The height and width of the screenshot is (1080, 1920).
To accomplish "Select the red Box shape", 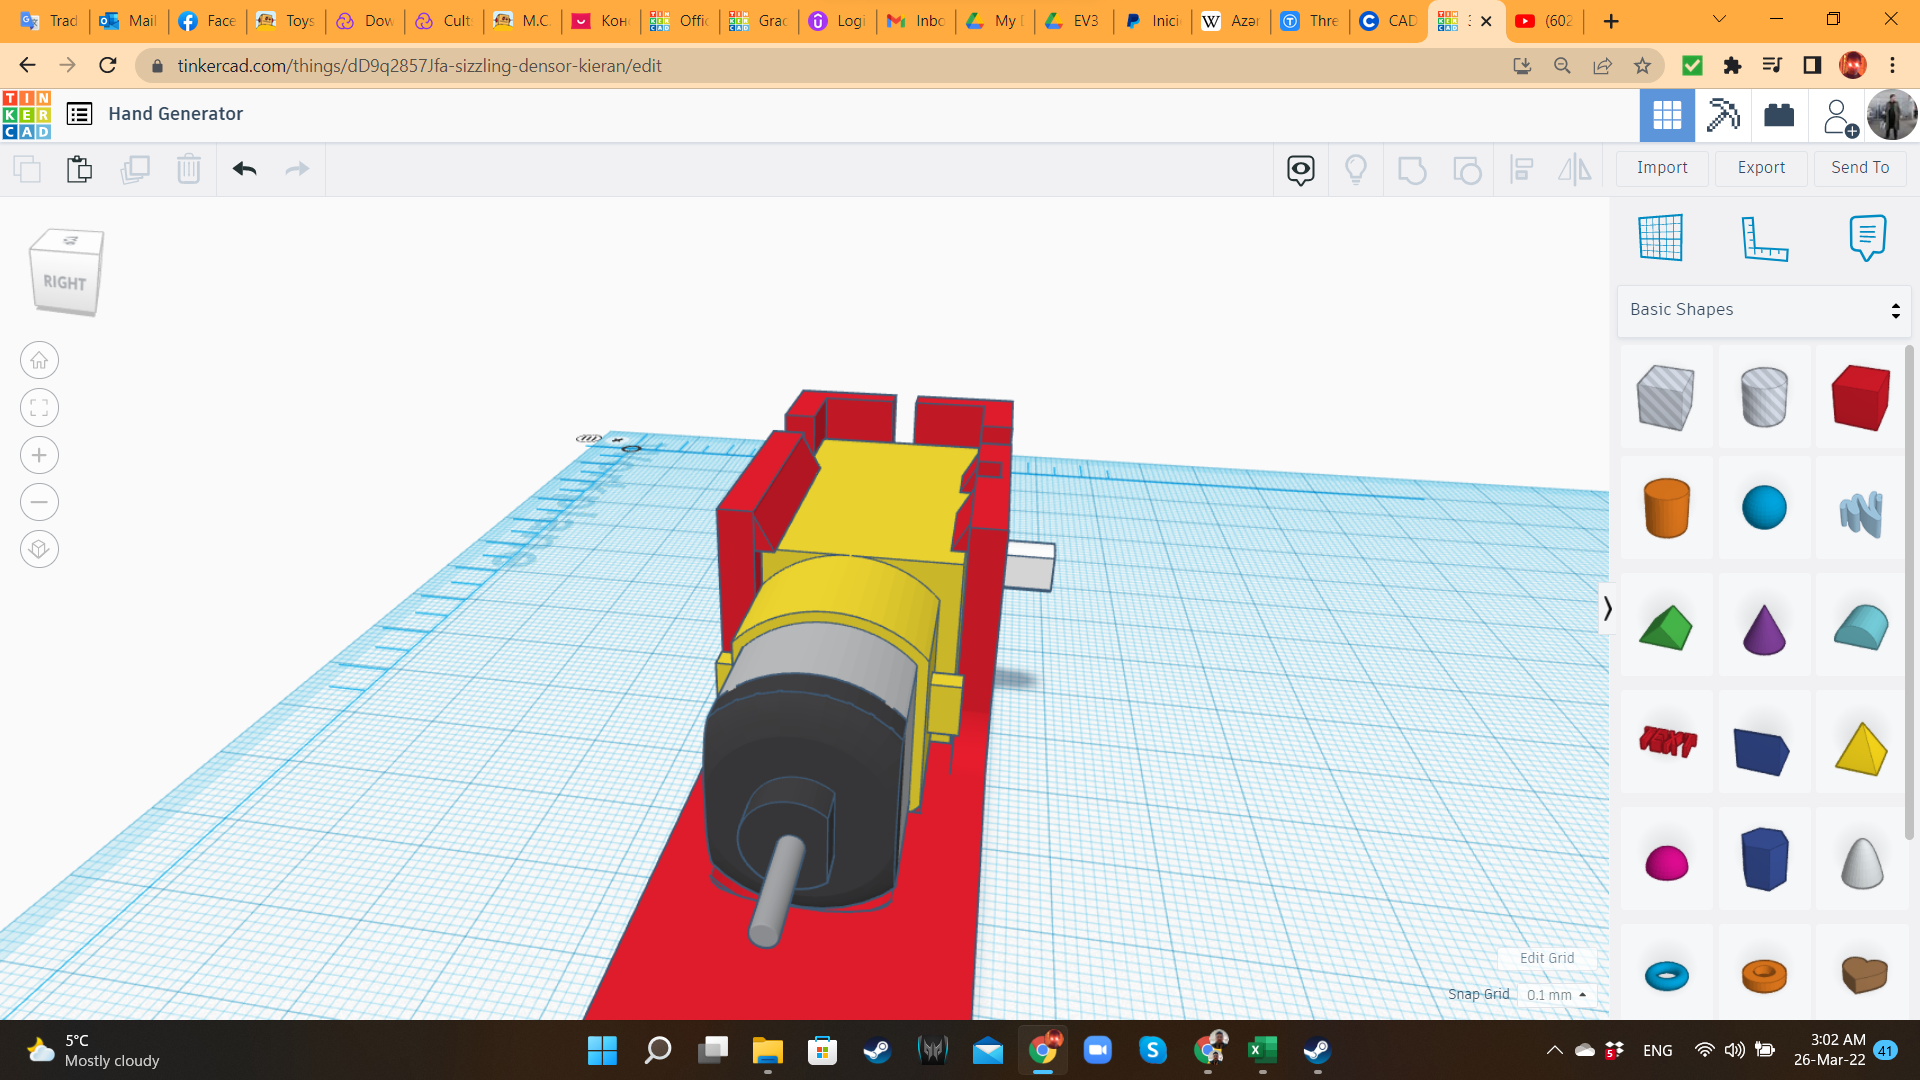I will coord(1861,397).
